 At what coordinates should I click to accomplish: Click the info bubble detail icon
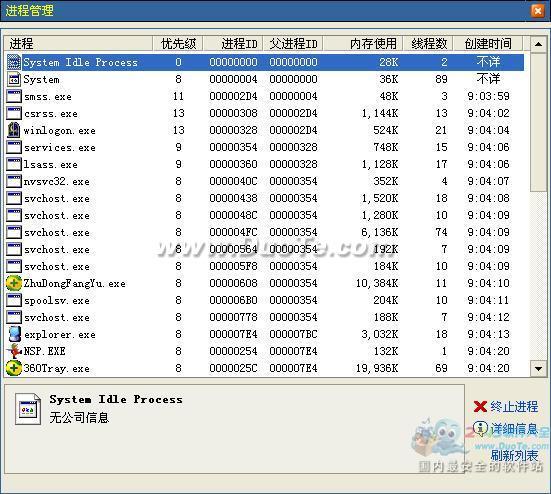[x=480, y=428]
